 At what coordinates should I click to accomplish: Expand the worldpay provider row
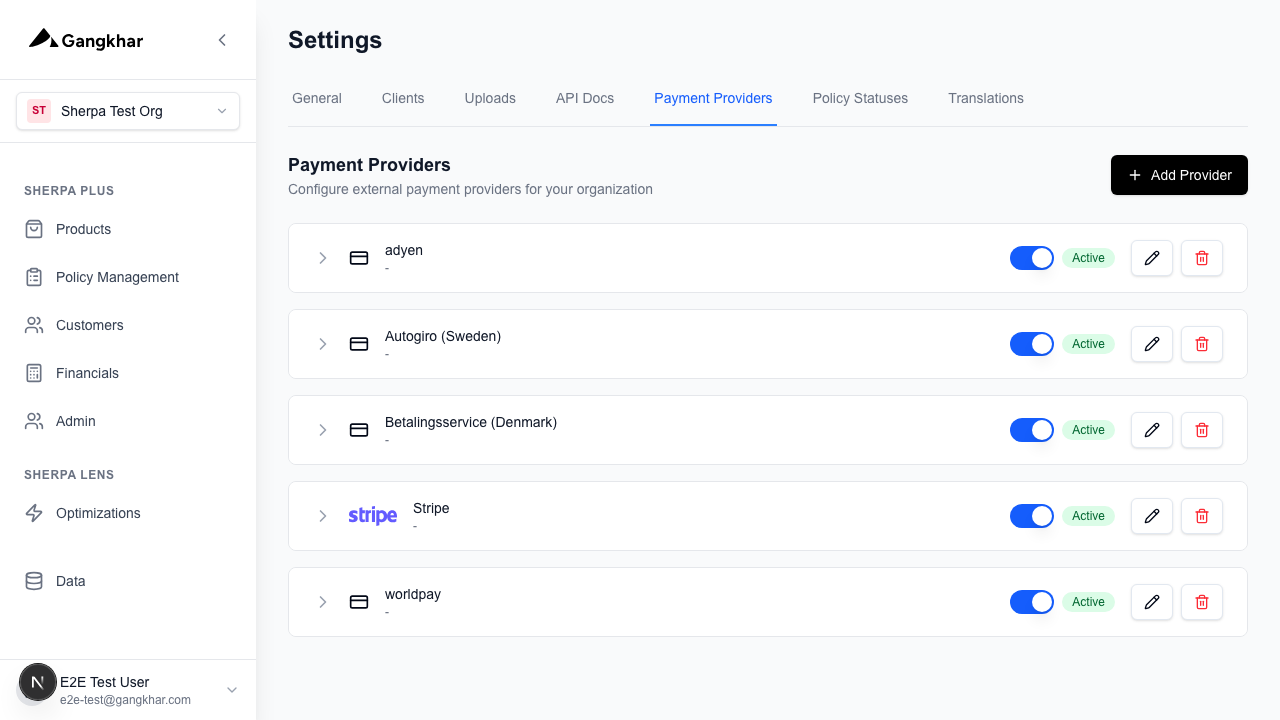pos(323,602)
